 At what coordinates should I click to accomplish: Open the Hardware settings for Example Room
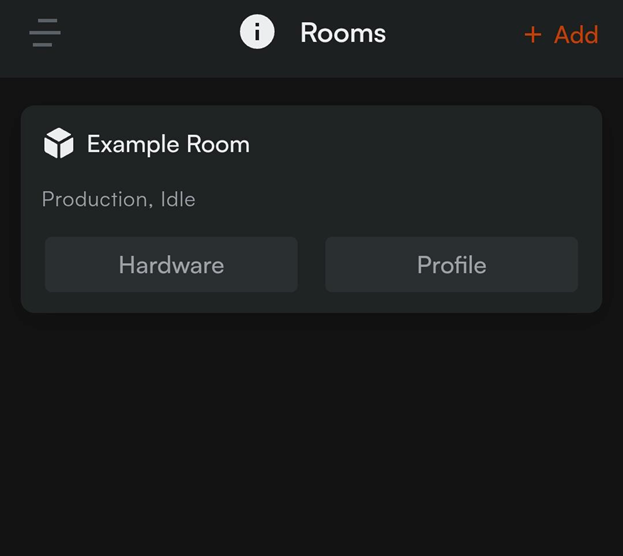click(x=171, y=265)
